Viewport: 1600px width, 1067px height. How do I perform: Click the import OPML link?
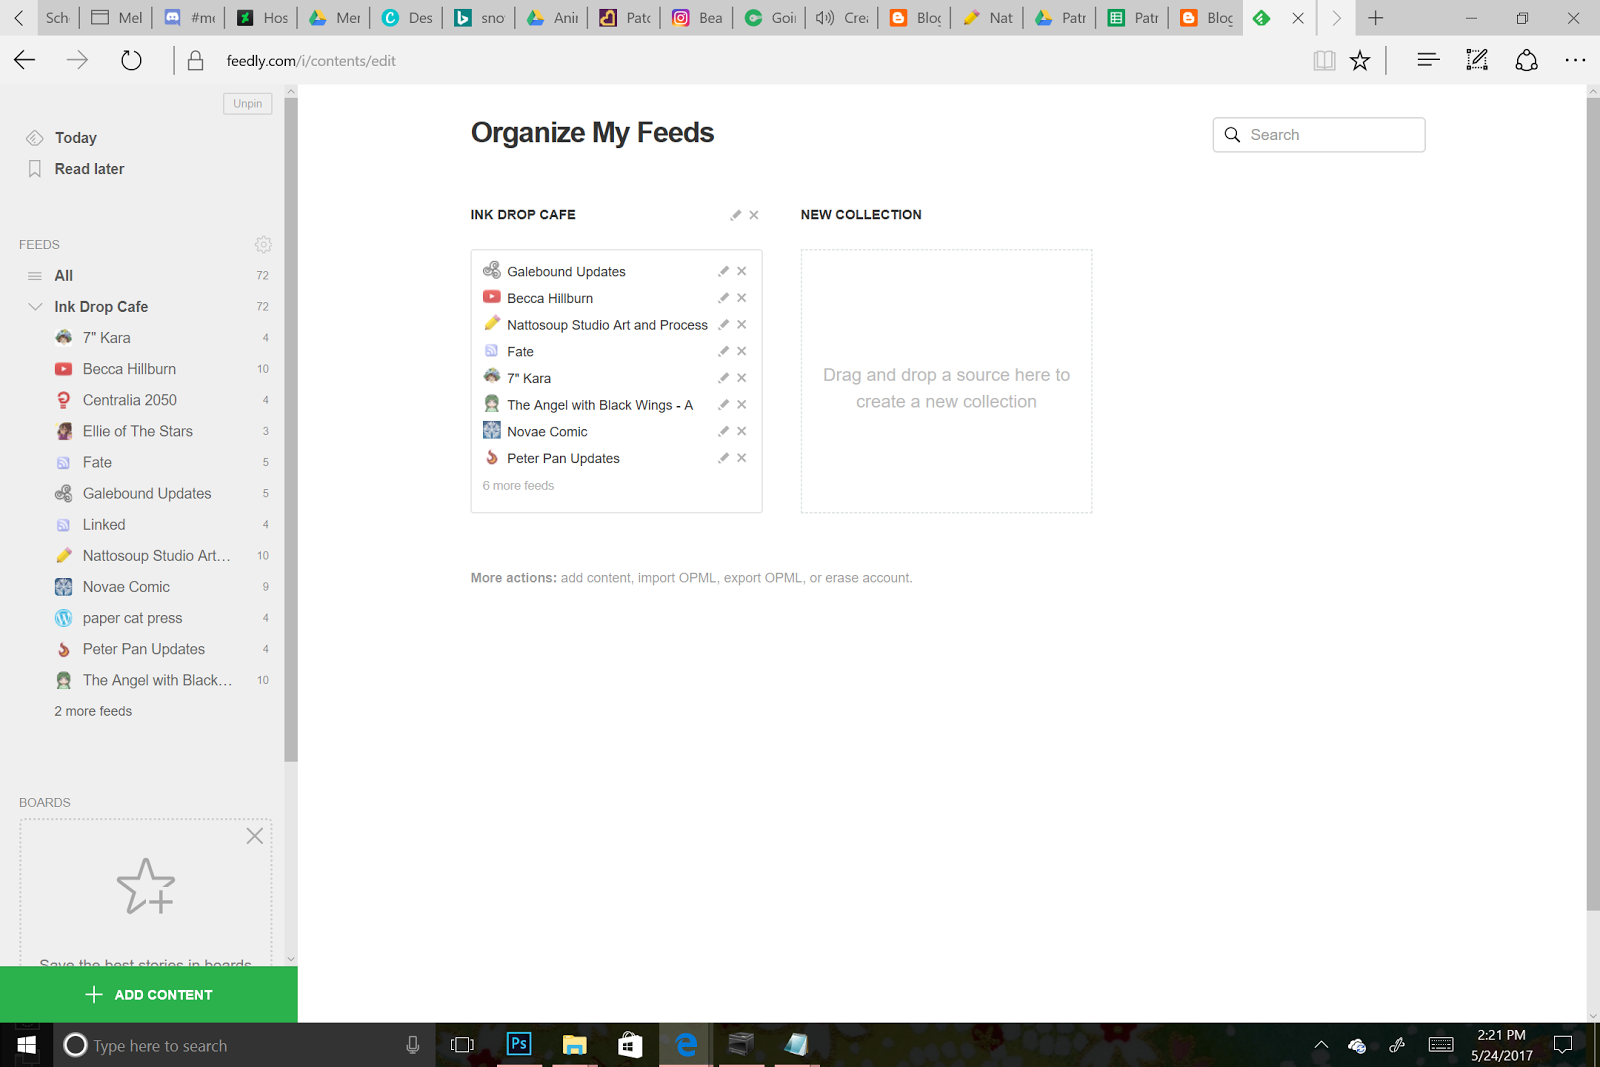[x=677, y=578]
